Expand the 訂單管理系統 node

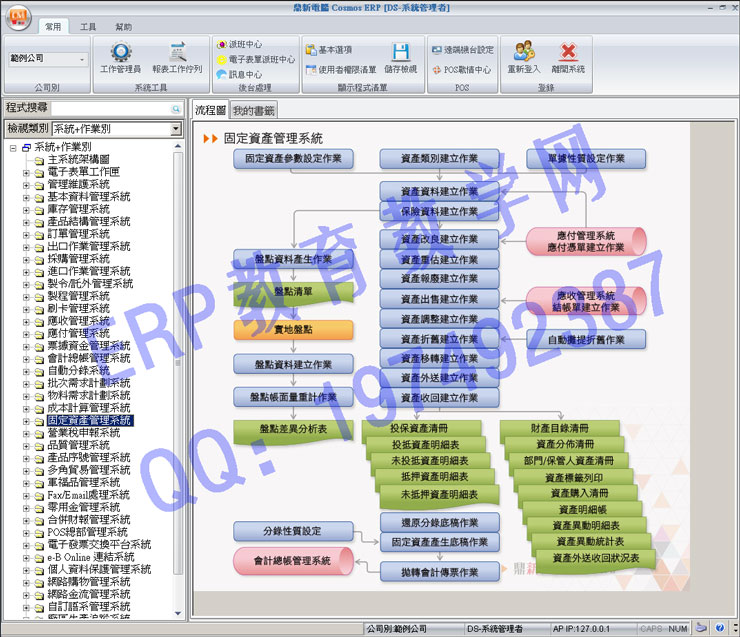[x=26, y=235]
